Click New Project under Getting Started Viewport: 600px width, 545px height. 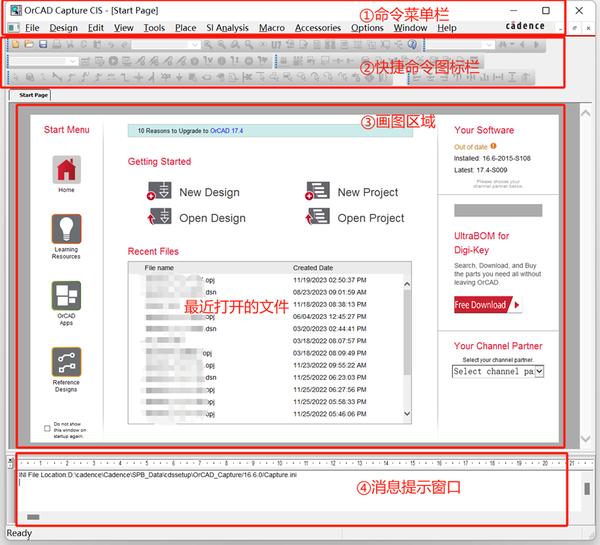351,192
